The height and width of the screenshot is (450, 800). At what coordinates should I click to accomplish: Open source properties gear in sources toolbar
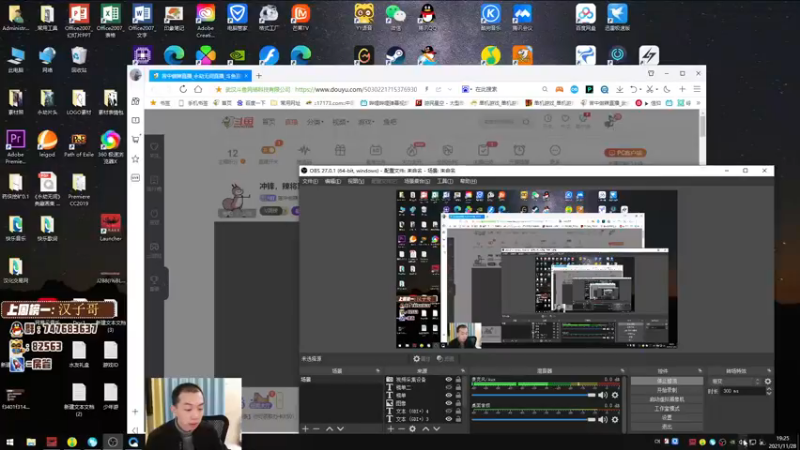click(413, 429)
